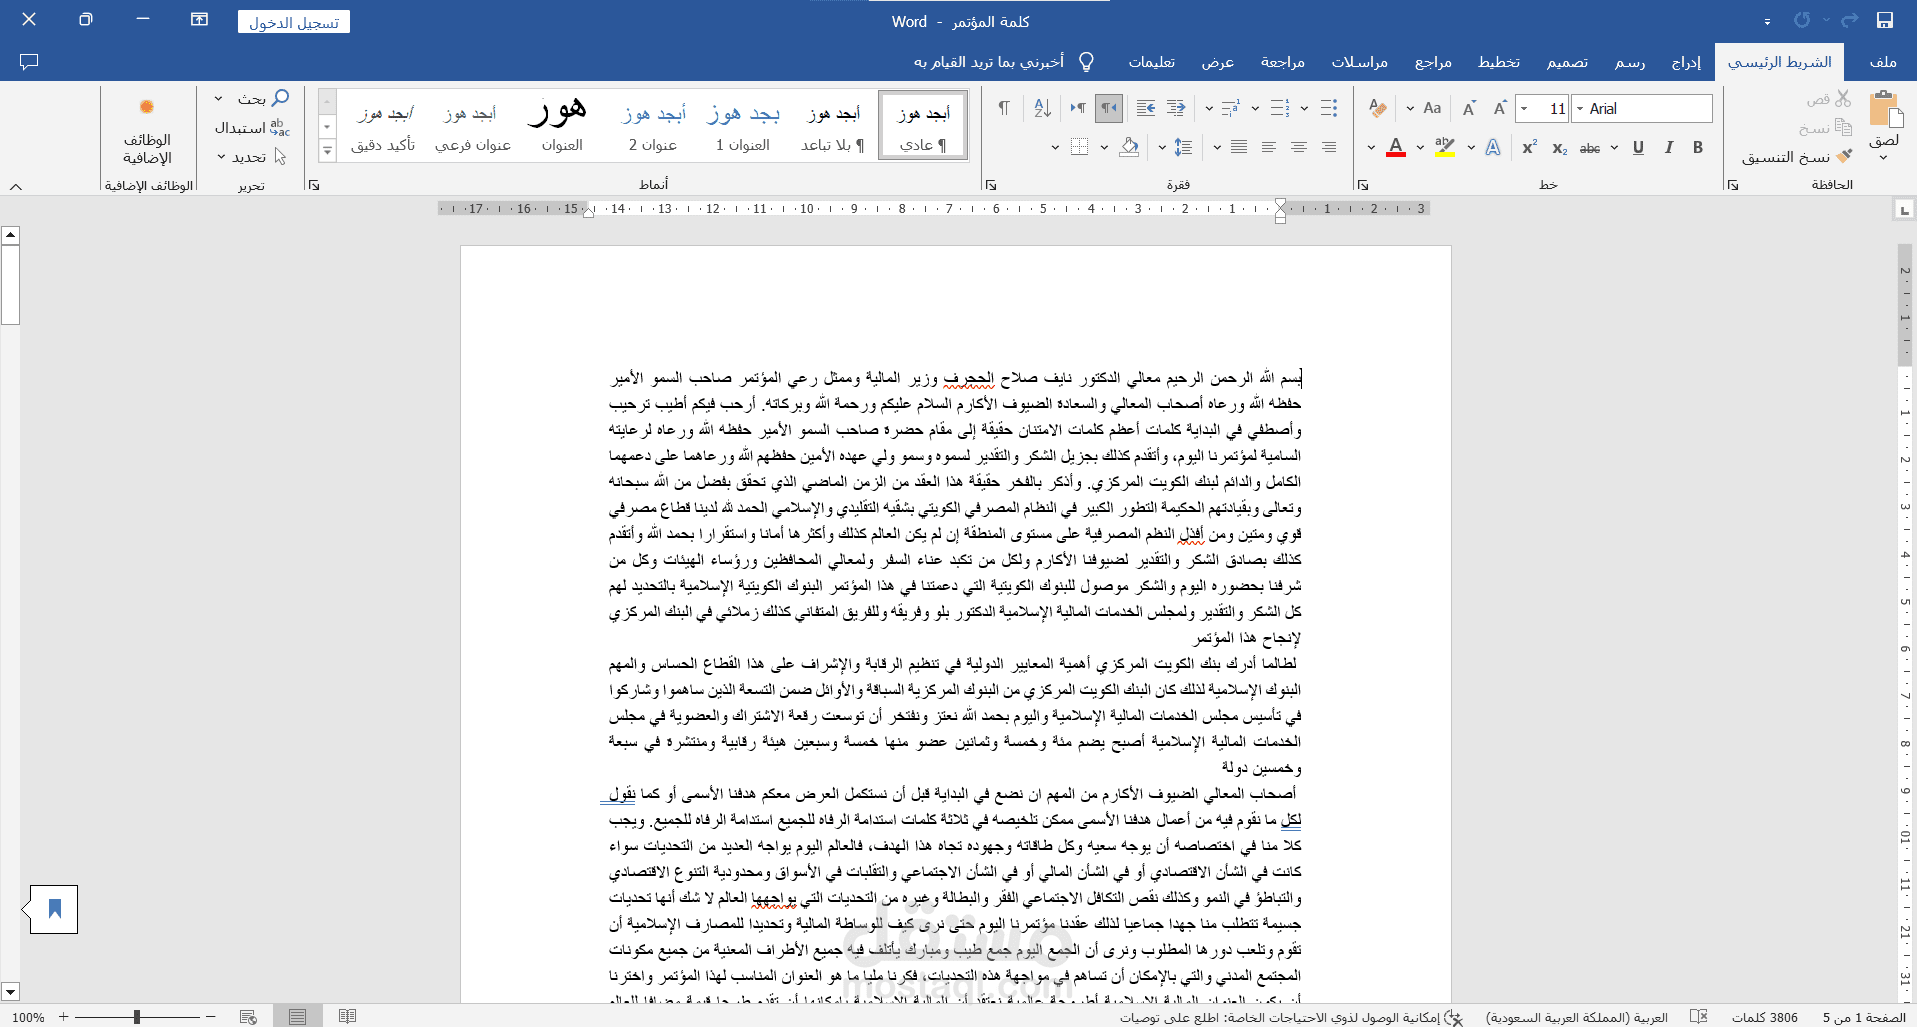The height and width of the screenshot is (1027, 1917).
Task: Toggle Italic formatting
Action: click(x=1668, y=148)
